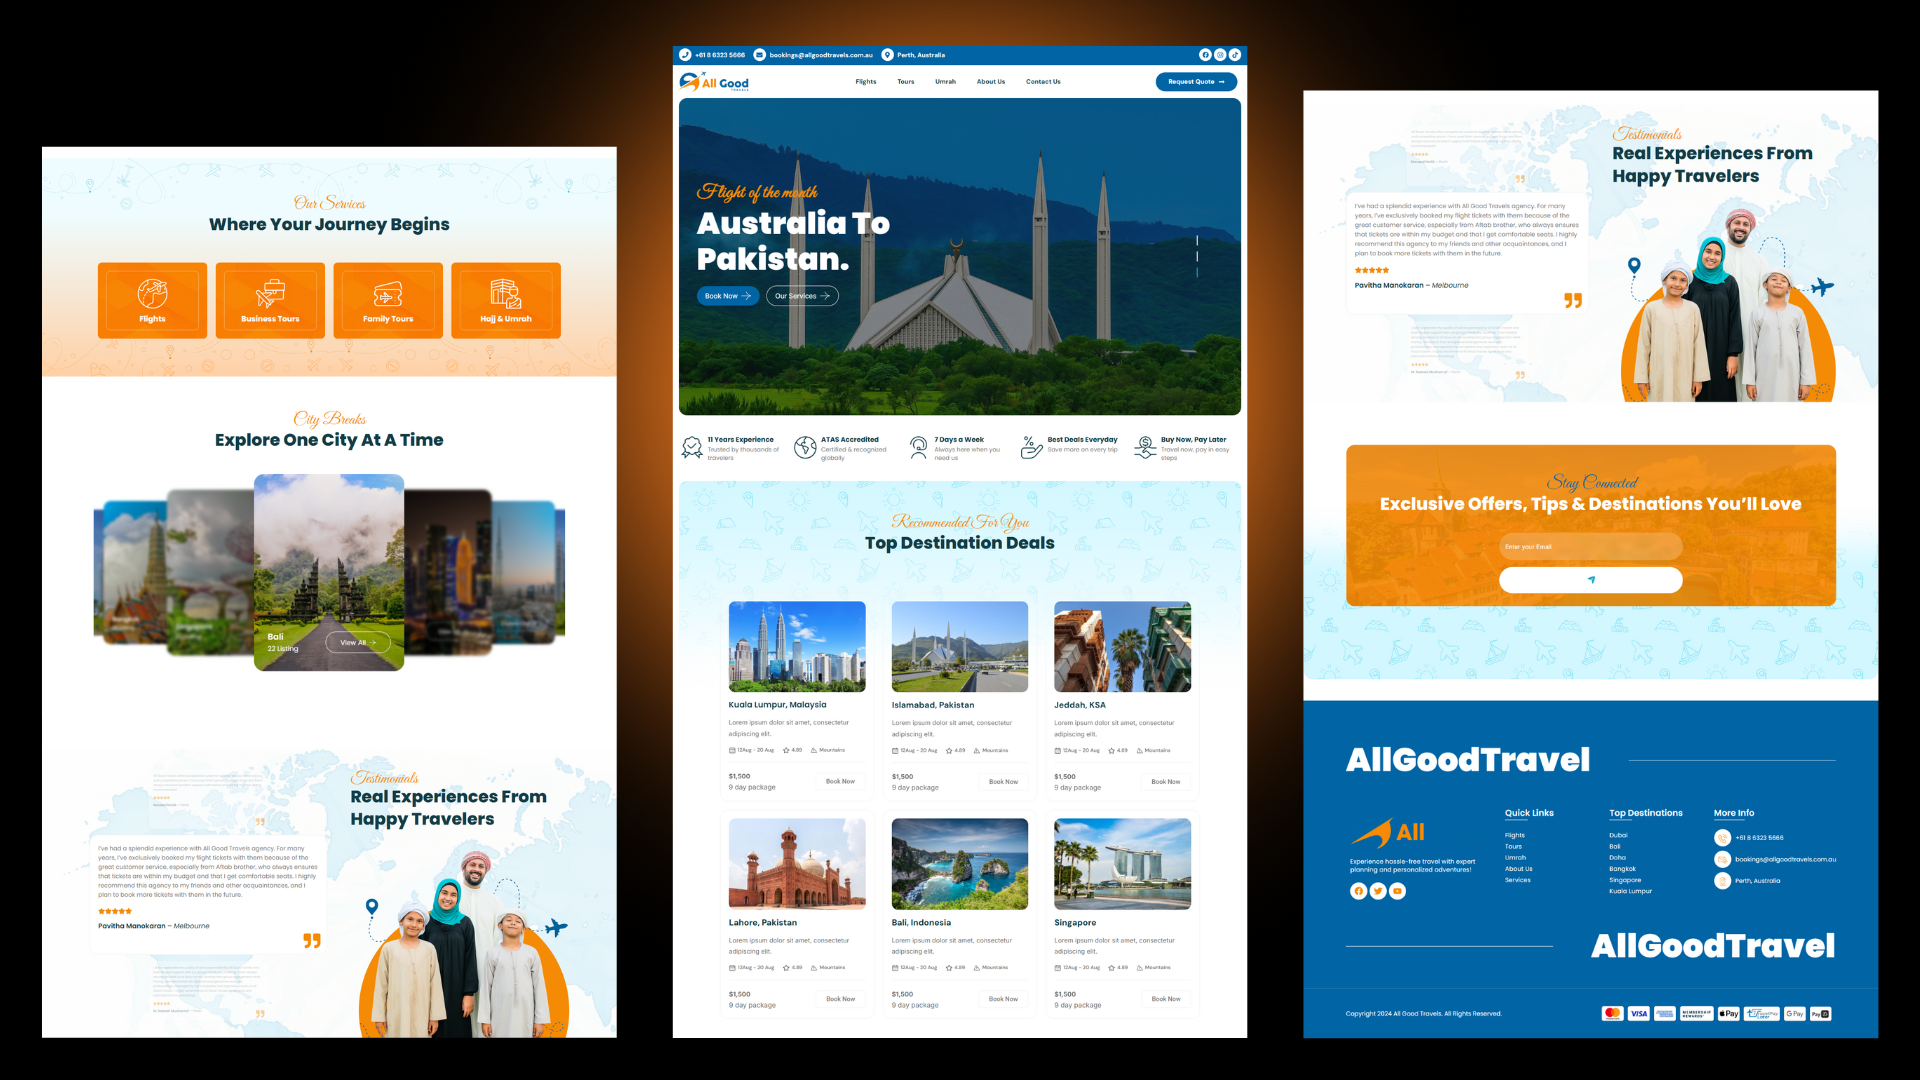
Task: Click Book Now on the Kuala Lumpur, Malaysia card
Action: tap(840, 782)
